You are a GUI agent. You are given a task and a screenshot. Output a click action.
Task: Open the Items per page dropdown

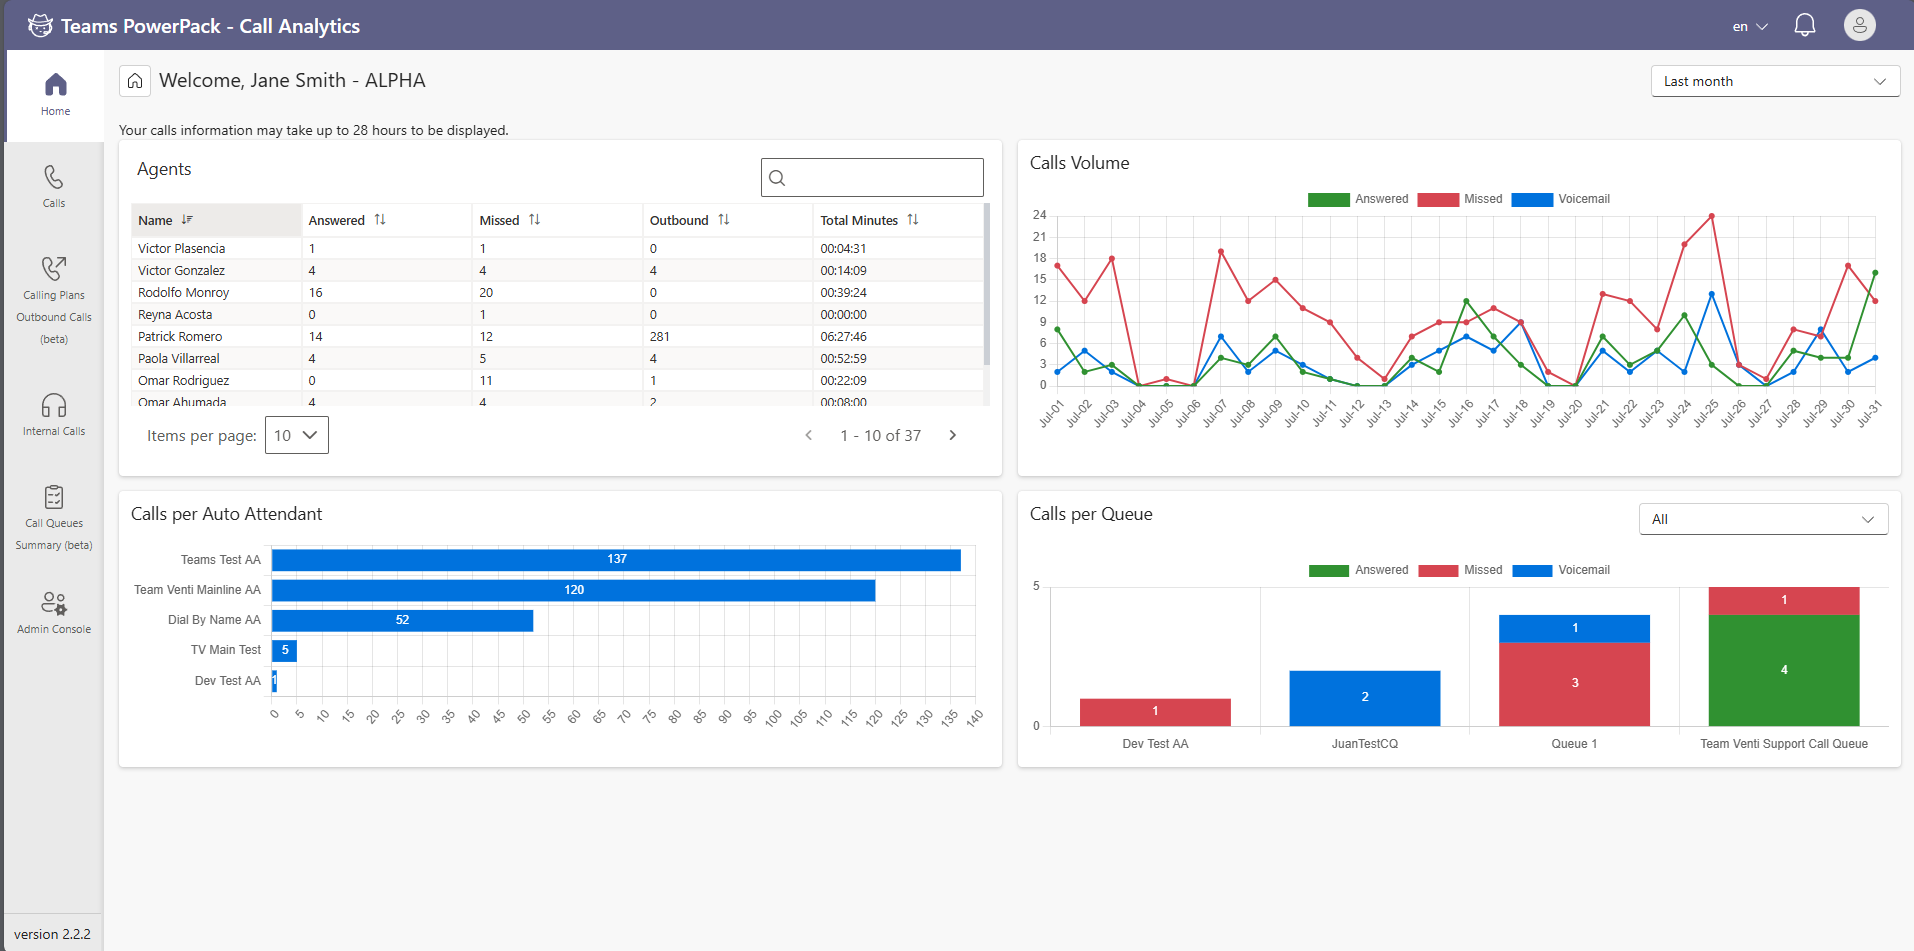coord(296,435)
